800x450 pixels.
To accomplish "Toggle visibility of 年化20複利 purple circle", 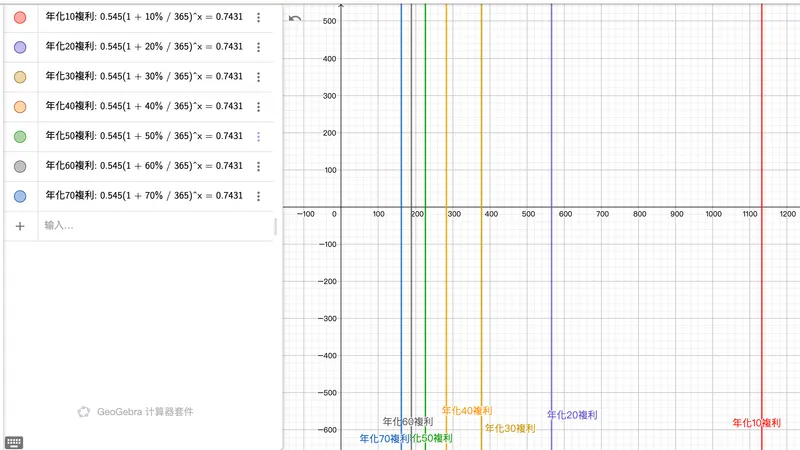I will (x=20, y=47).
